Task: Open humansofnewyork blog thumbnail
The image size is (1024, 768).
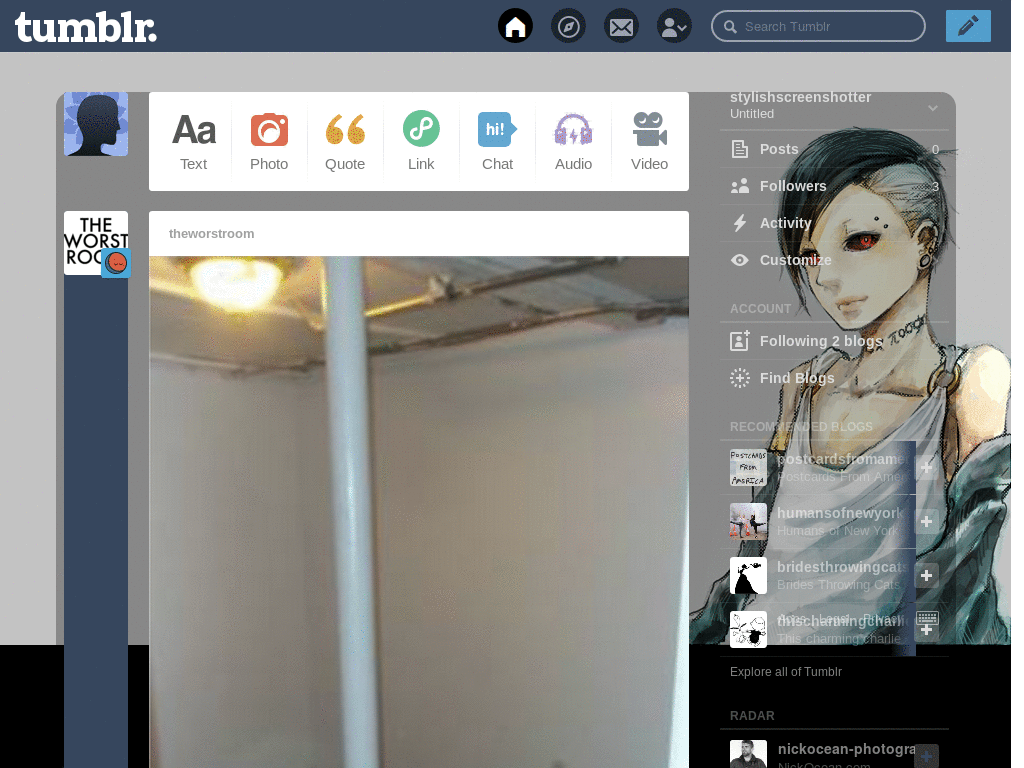Action: [748, 522]
